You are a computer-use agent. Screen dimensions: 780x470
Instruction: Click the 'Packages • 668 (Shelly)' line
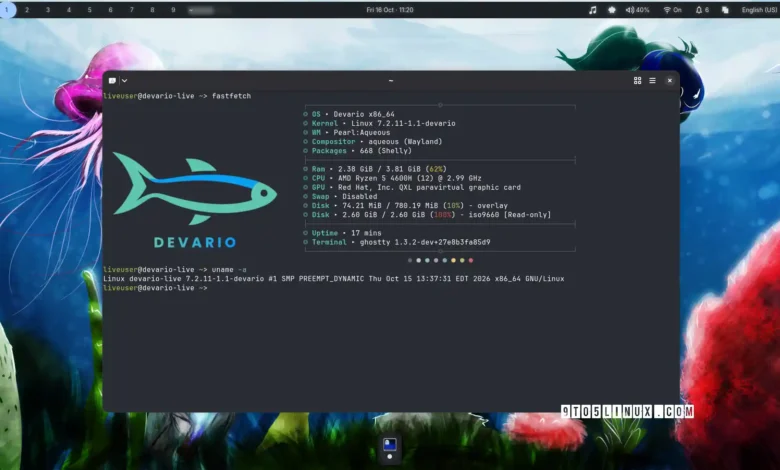(x=357, y=151)
